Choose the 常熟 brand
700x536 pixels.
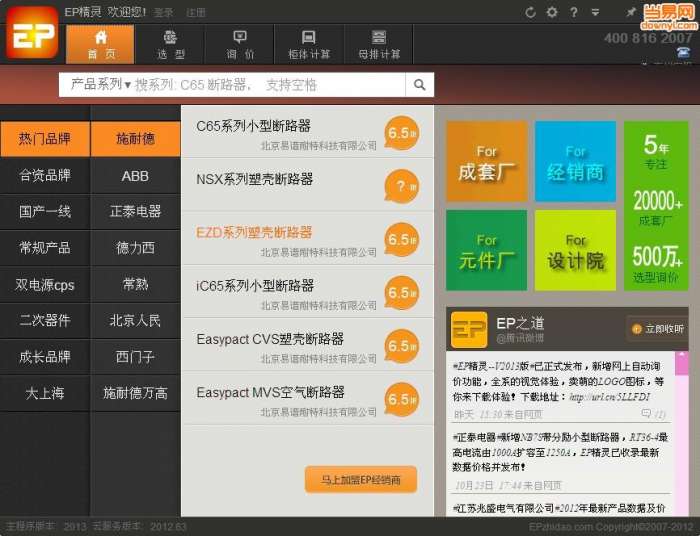pos(136,284)
